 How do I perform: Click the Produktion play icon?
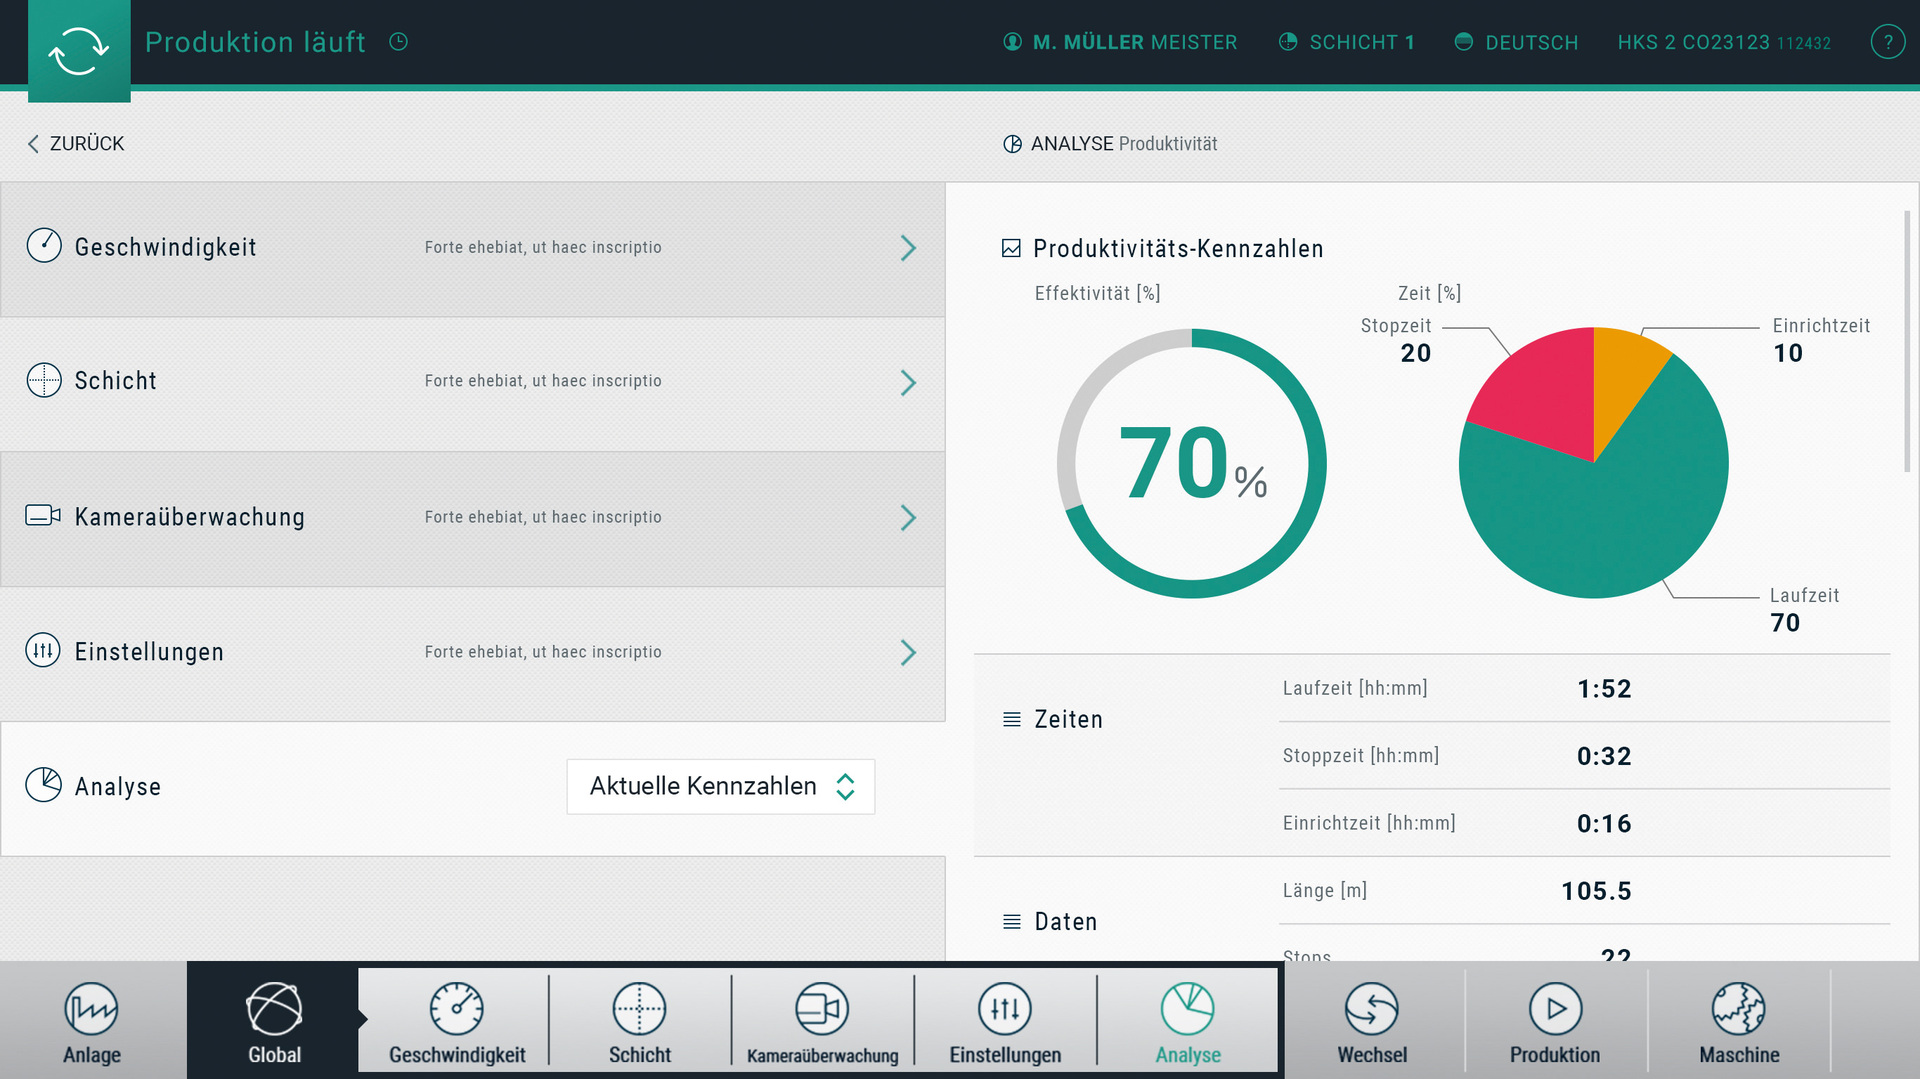click(x=1555, y=1009)
